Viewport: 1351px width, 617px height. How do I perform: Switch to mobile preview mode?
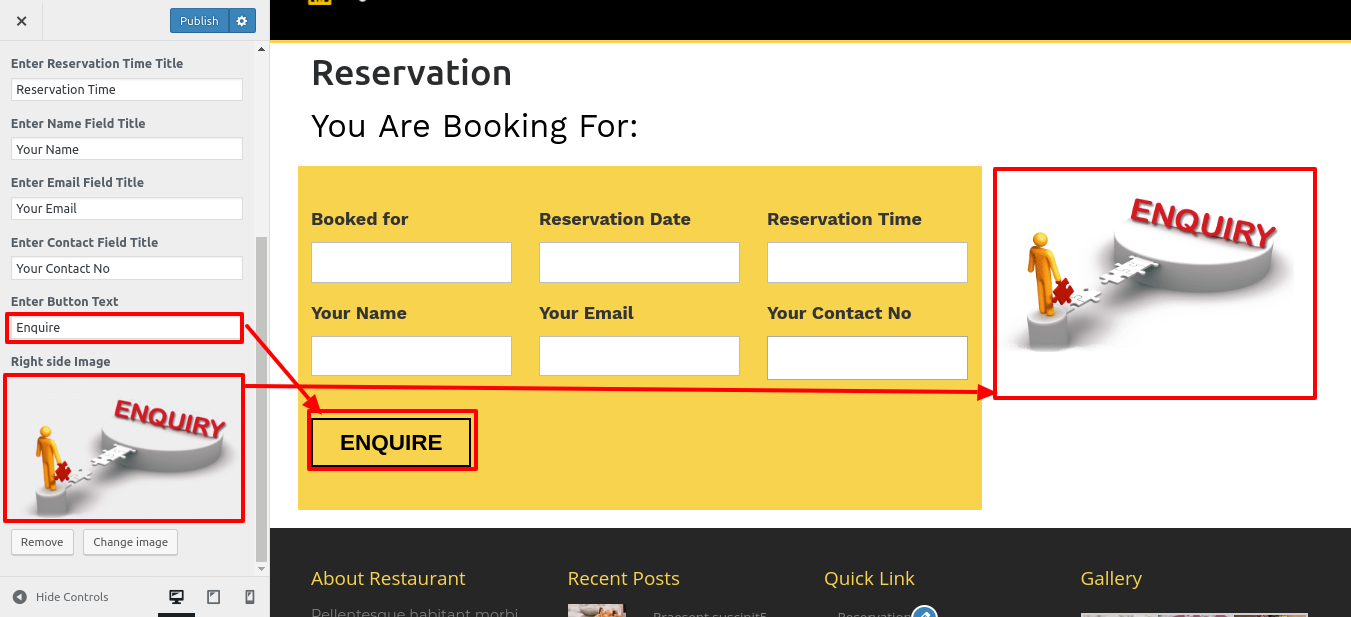point(250,597)
